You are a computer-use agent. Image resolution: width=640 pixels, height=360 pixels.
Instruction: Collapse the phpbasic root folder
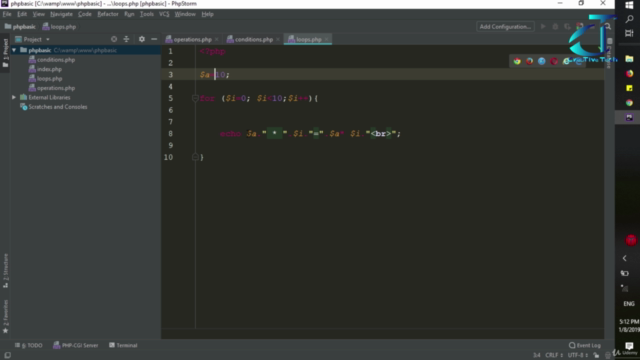point(14,50)
